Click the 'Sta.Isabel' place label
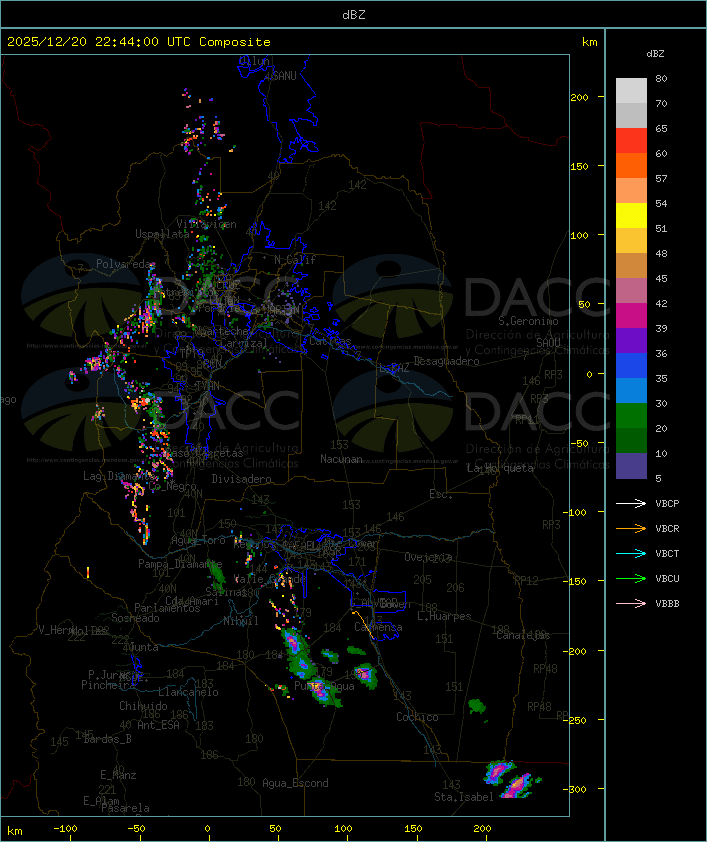Image resolution: width=707 pixels, height=842 pixels. click(x=464, y=797)
